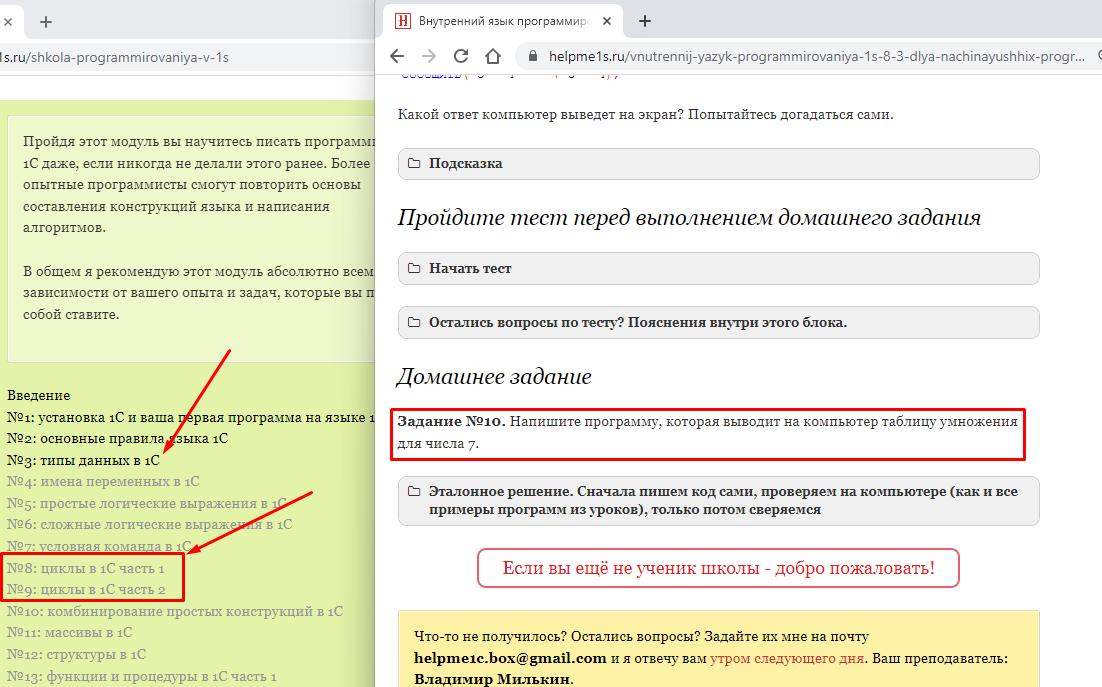
Task: Click folder icon next to 'Подсказка'
Action: point(415,163)
